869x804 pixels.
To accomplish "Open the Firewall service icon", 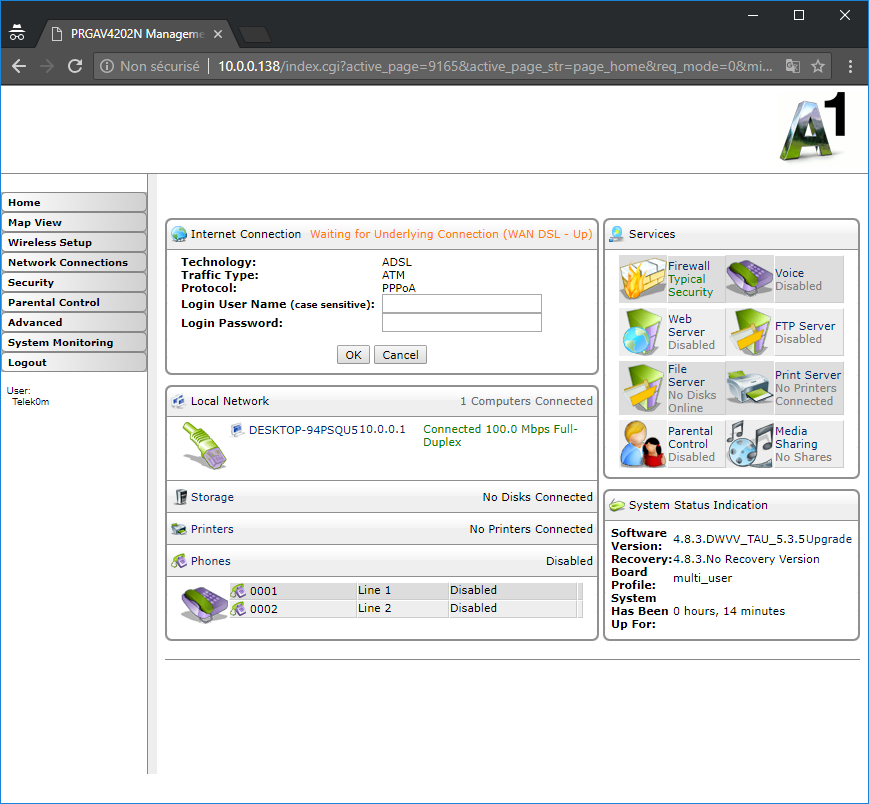I will point(642,279).
